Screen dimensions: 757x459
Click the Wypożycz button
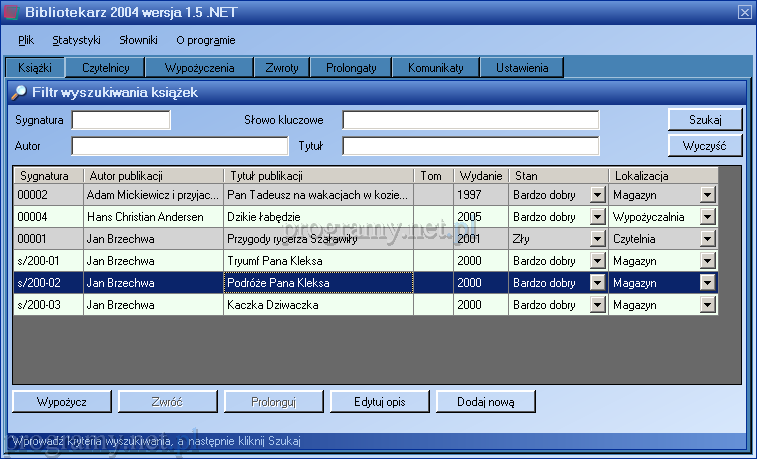click(61, 401)
